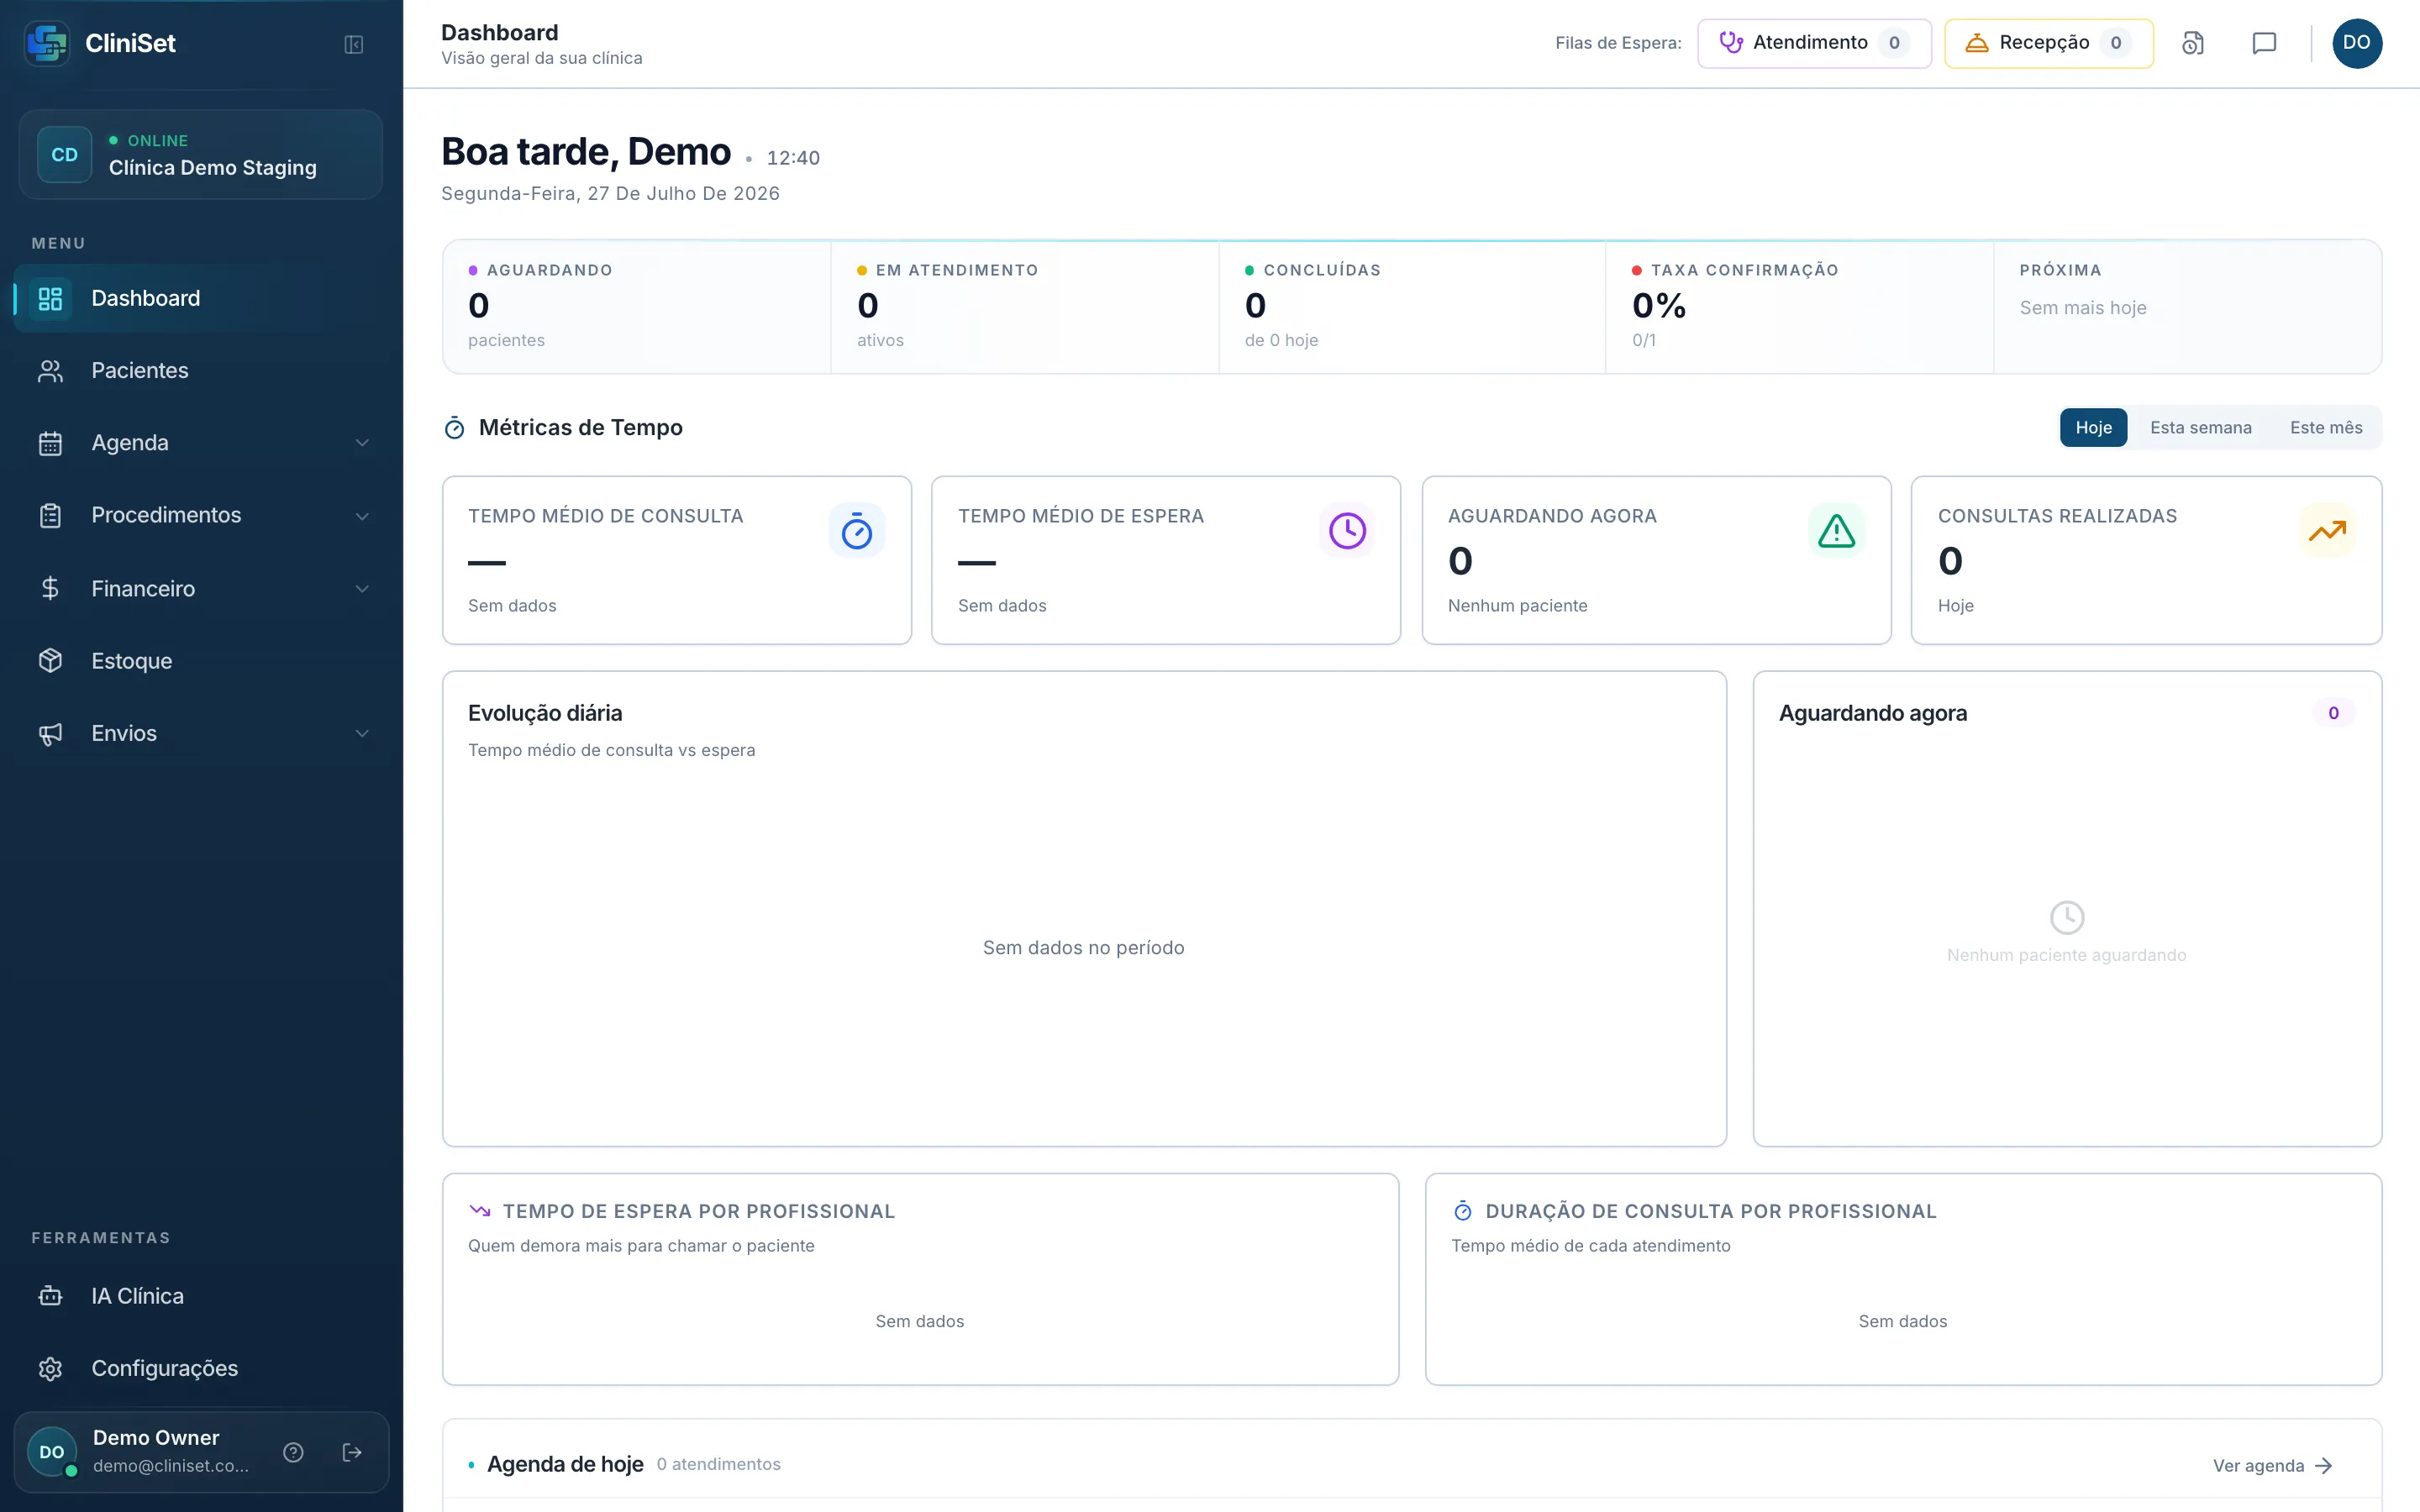Click the "Agenda de hoje" heading
Image resolution: width=2420 pixels, height=1512 pixels.
(x=565, y=1464)
